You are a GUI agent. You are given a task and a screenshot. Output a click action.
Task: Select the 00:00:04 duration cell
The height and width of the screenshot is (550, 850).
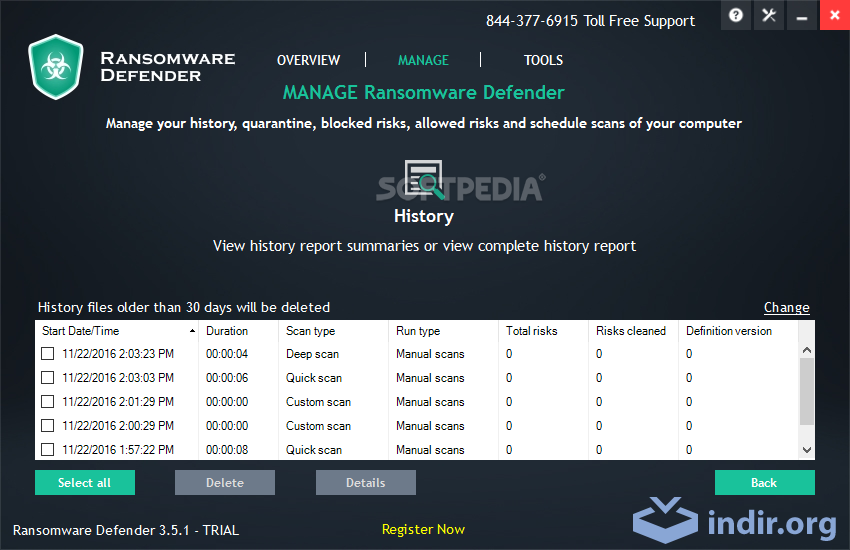pyautogui.click(x=227, y=354)
